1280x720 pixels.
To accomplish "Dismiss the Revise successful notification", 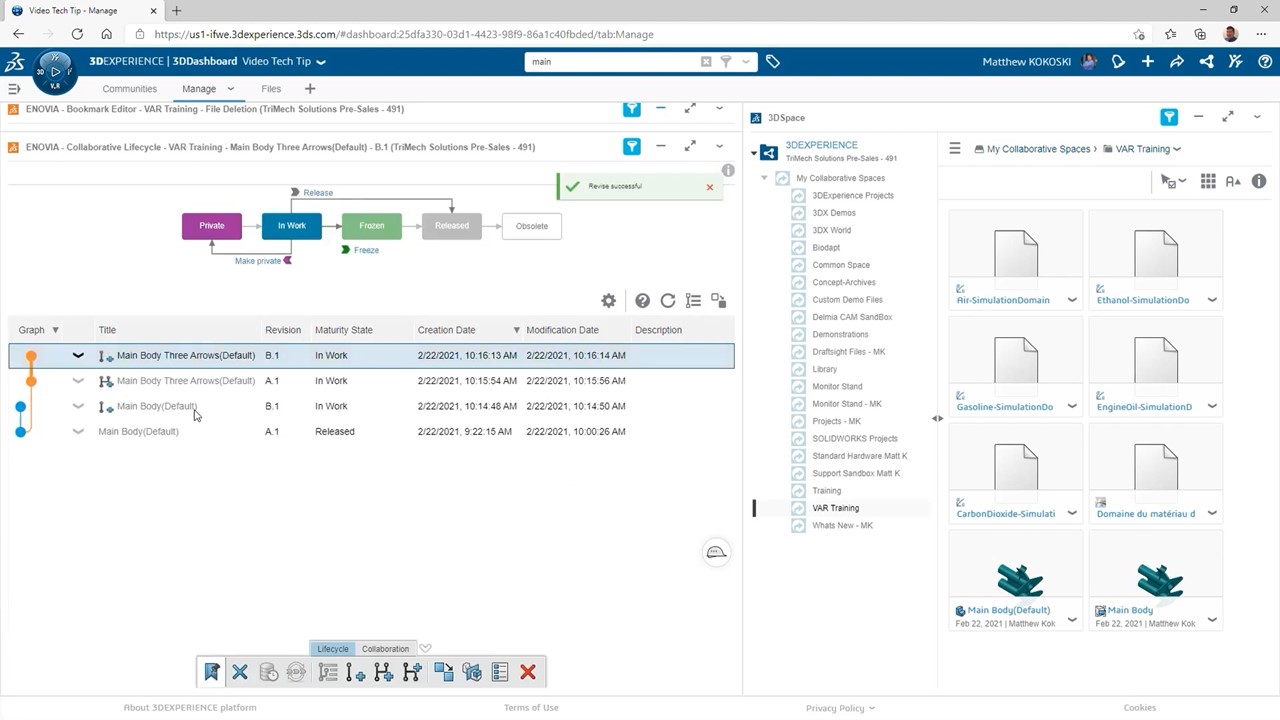I will (x=710, y=187).
